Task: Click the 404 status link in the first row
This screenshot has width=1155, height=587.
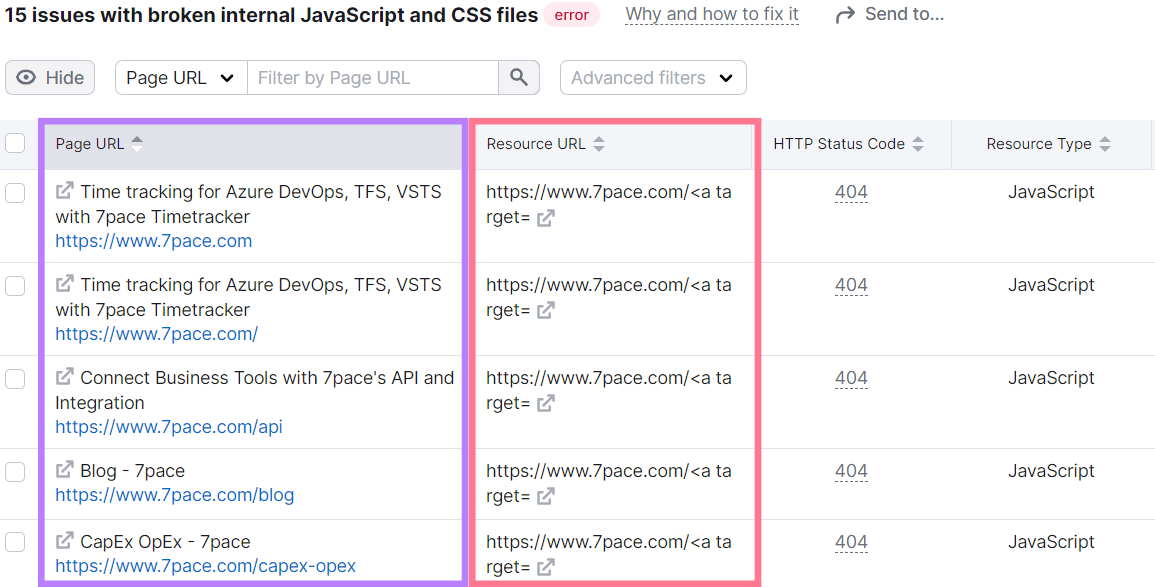Action: (851, 191)
